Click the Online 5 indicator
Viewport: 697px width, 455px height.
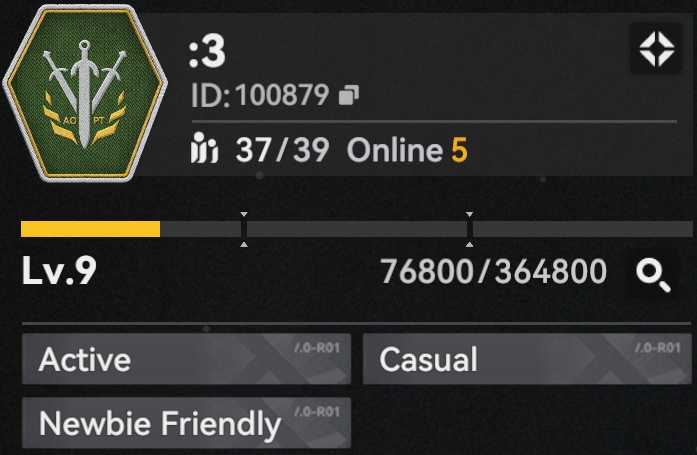(x=407, y=150)
